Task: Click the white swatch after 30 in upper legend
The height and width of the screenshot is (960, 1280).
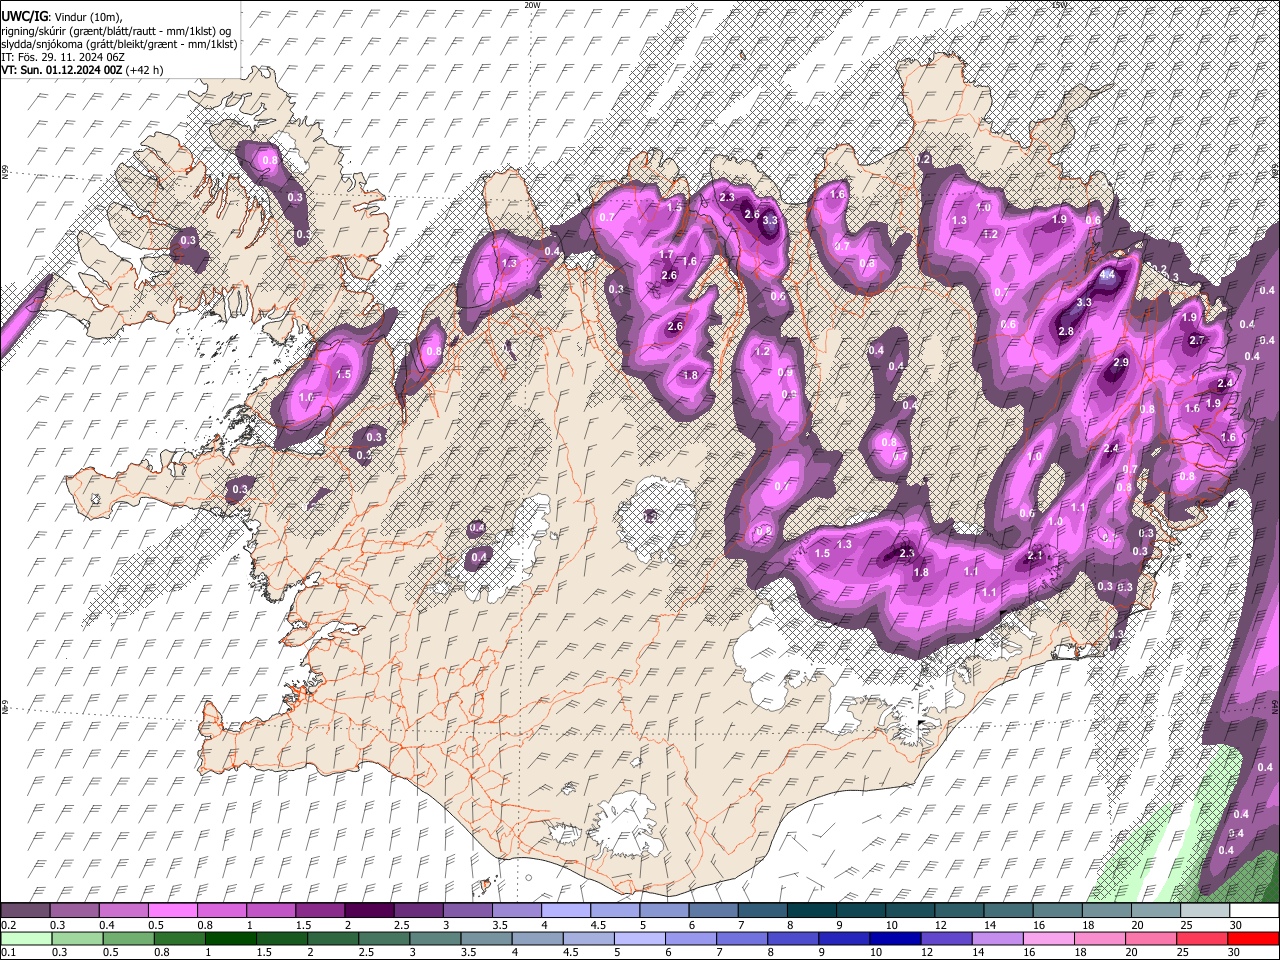Action: point(1254,911)
